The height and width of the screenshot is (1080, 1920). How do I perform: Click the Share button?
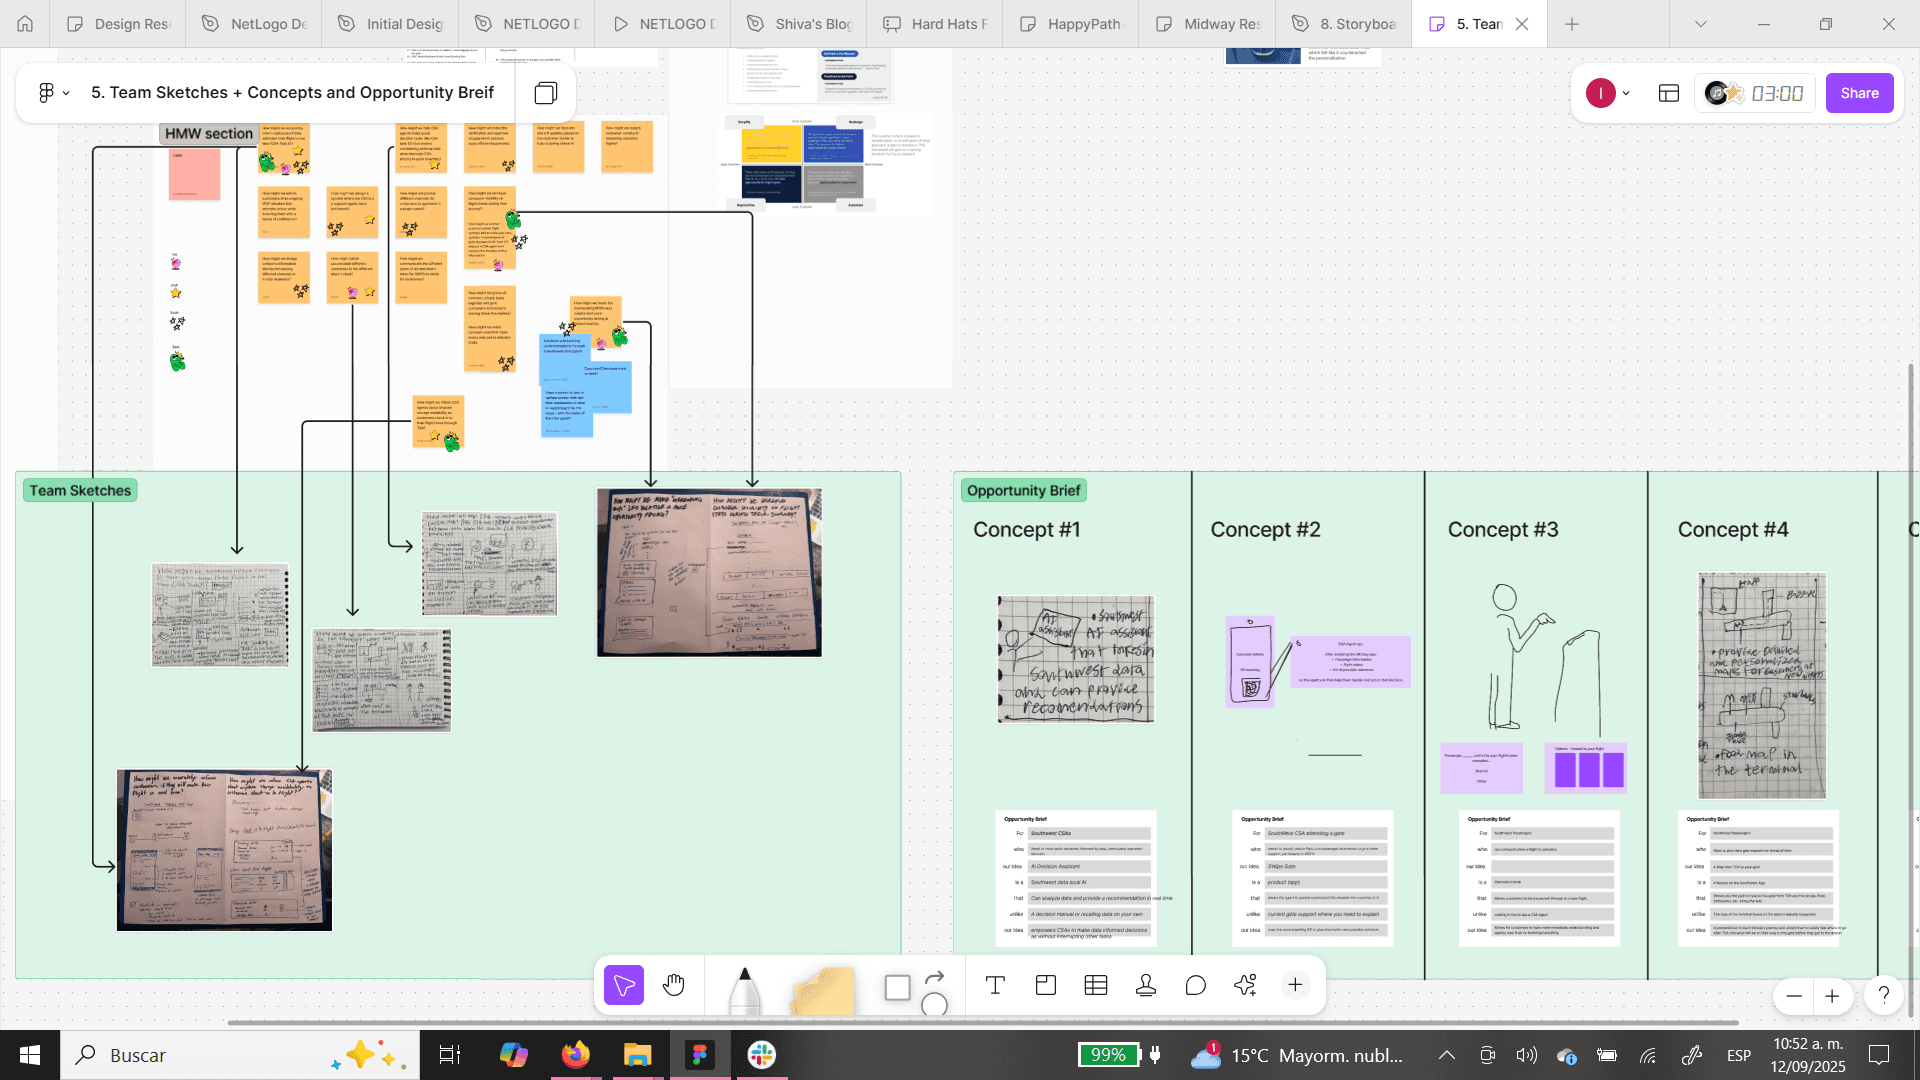[1859, 93]
